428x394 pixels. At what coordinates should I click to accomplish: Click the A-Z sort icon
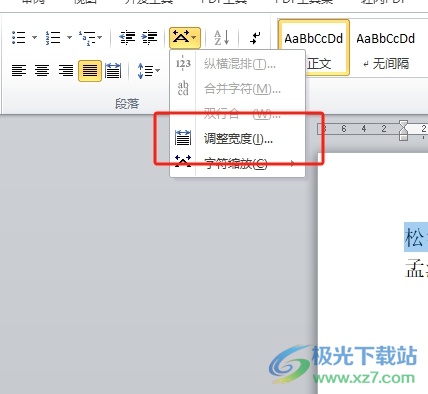pos(221,37)
